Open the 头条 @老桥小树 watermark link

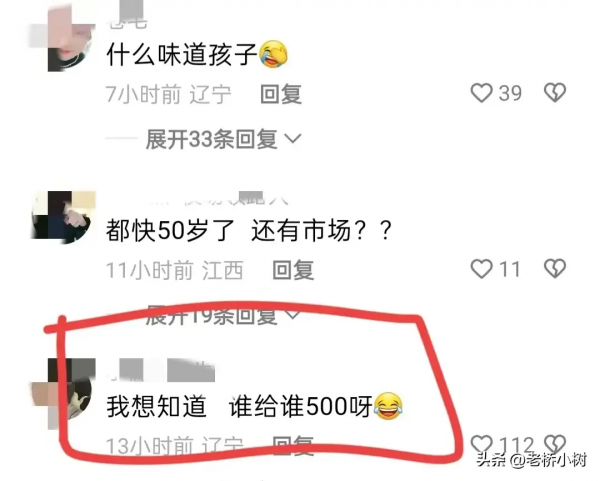[532, 460]
